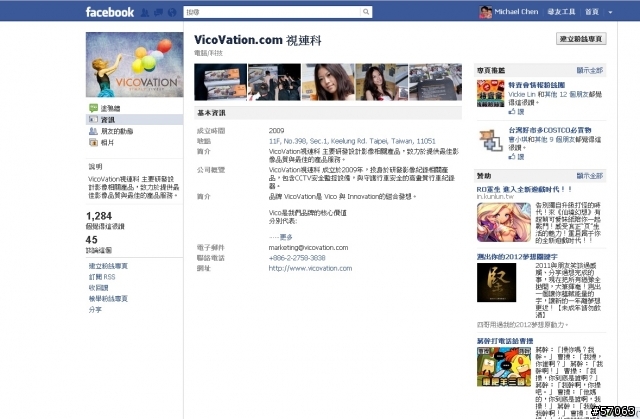
Task: Click RO game ad character image
Action: coord(504,222)
